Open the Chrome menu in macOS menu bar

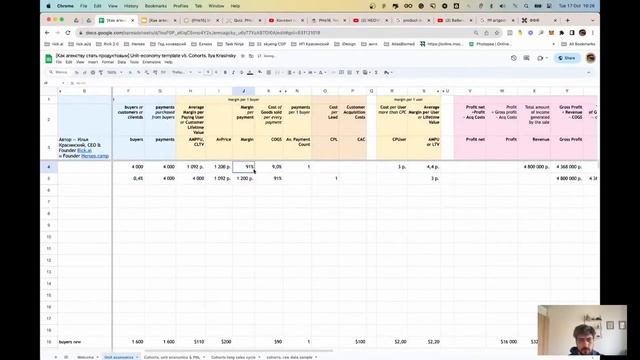[65, 6]
